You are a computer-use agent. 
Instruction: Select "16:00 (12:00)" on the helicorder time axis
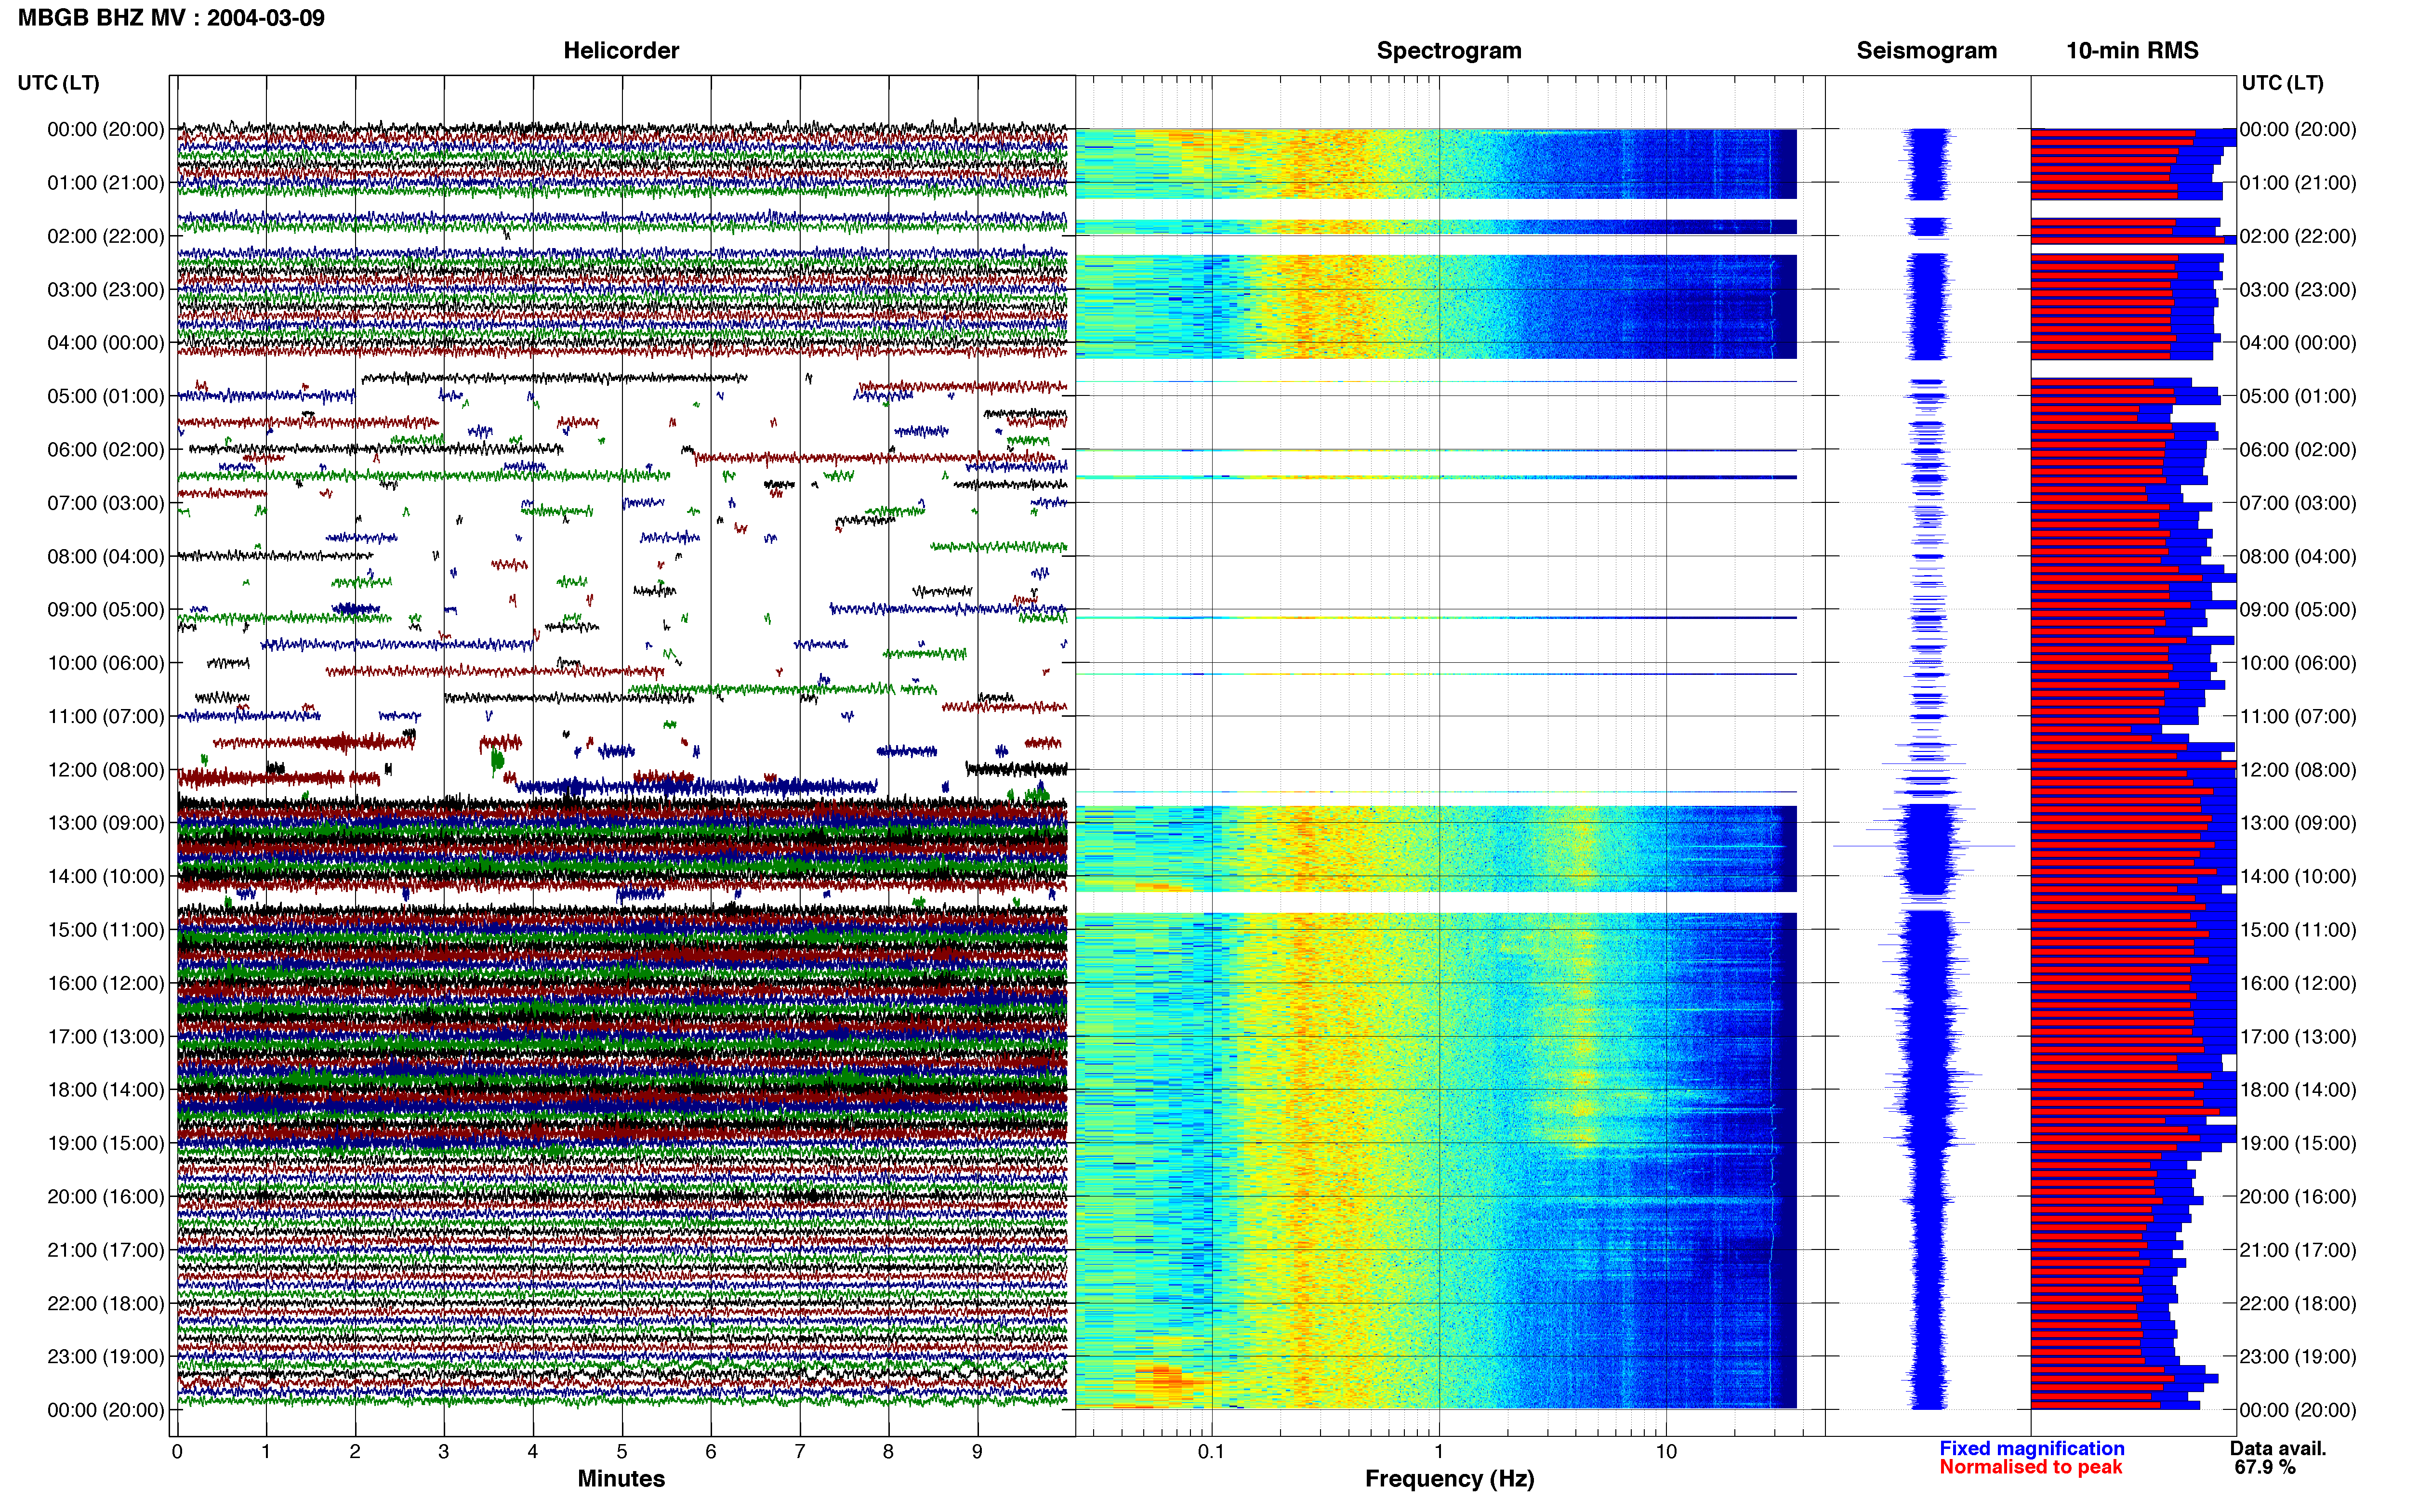coord(106,982)
